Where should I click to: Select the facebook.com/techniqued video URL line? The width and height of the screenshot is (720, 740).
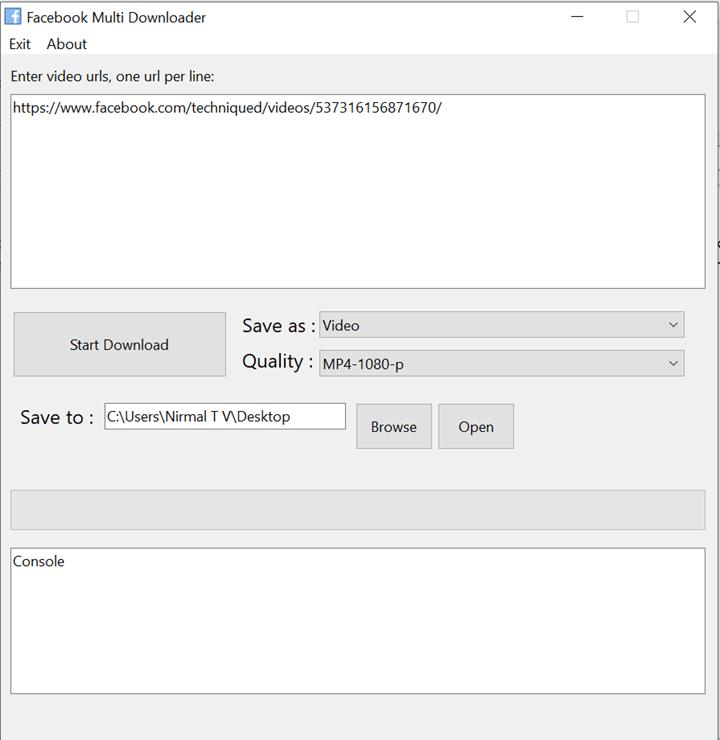(227, 108)
